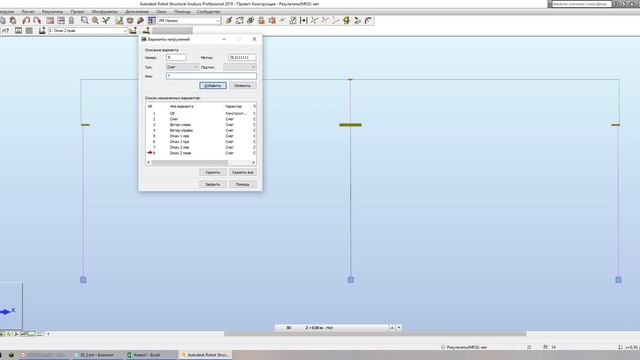This screenshot has width=640, height=360.
Task: Click the rotating box icon
Action: click(x=240, y=20)
